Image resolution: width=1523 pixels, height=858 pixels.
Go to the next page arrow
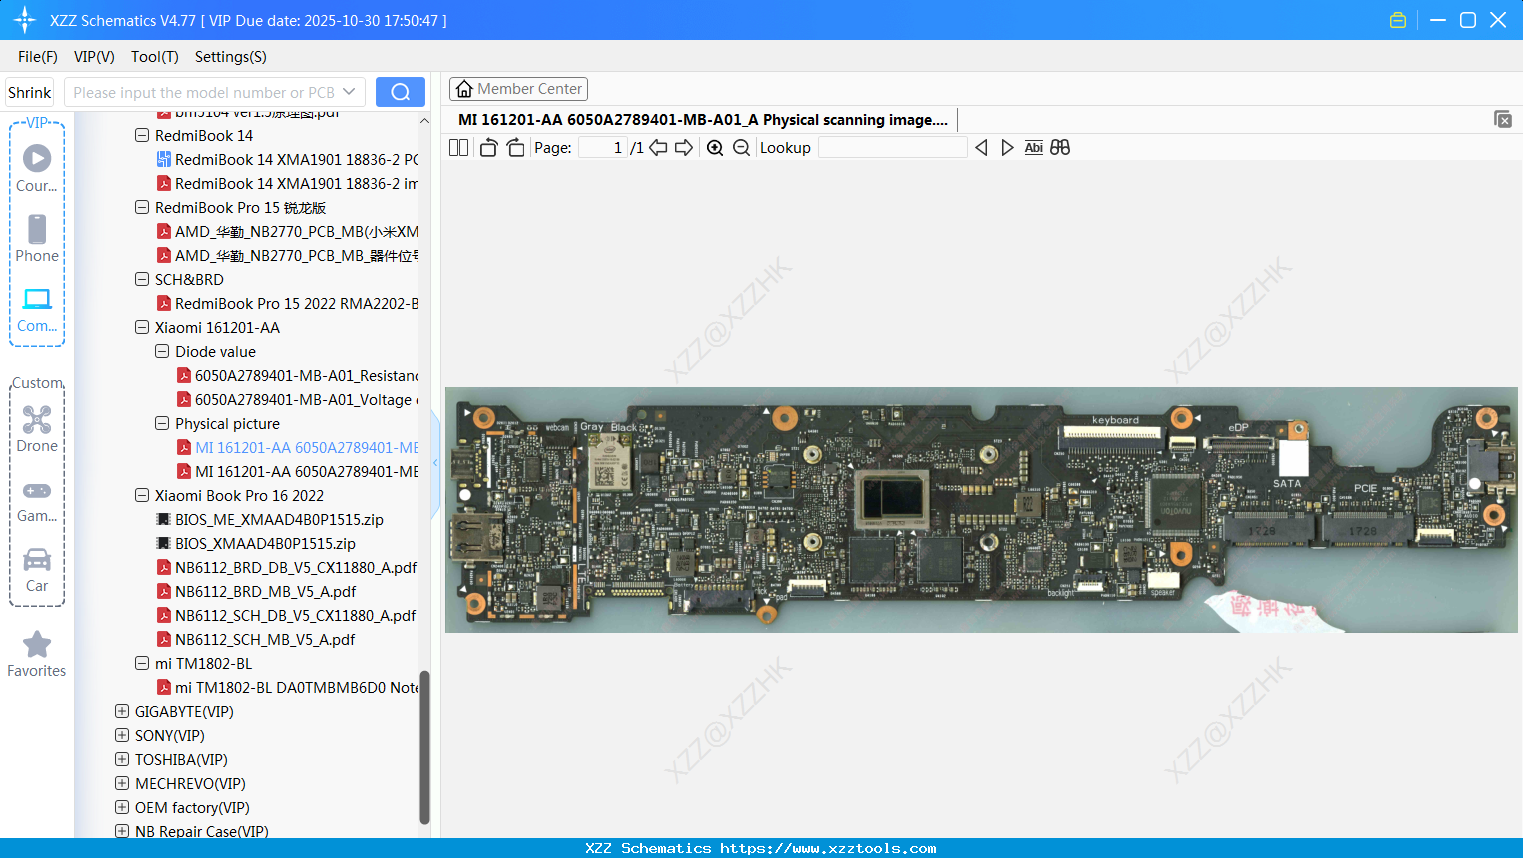pyautogui.click(x=684, y=148)
